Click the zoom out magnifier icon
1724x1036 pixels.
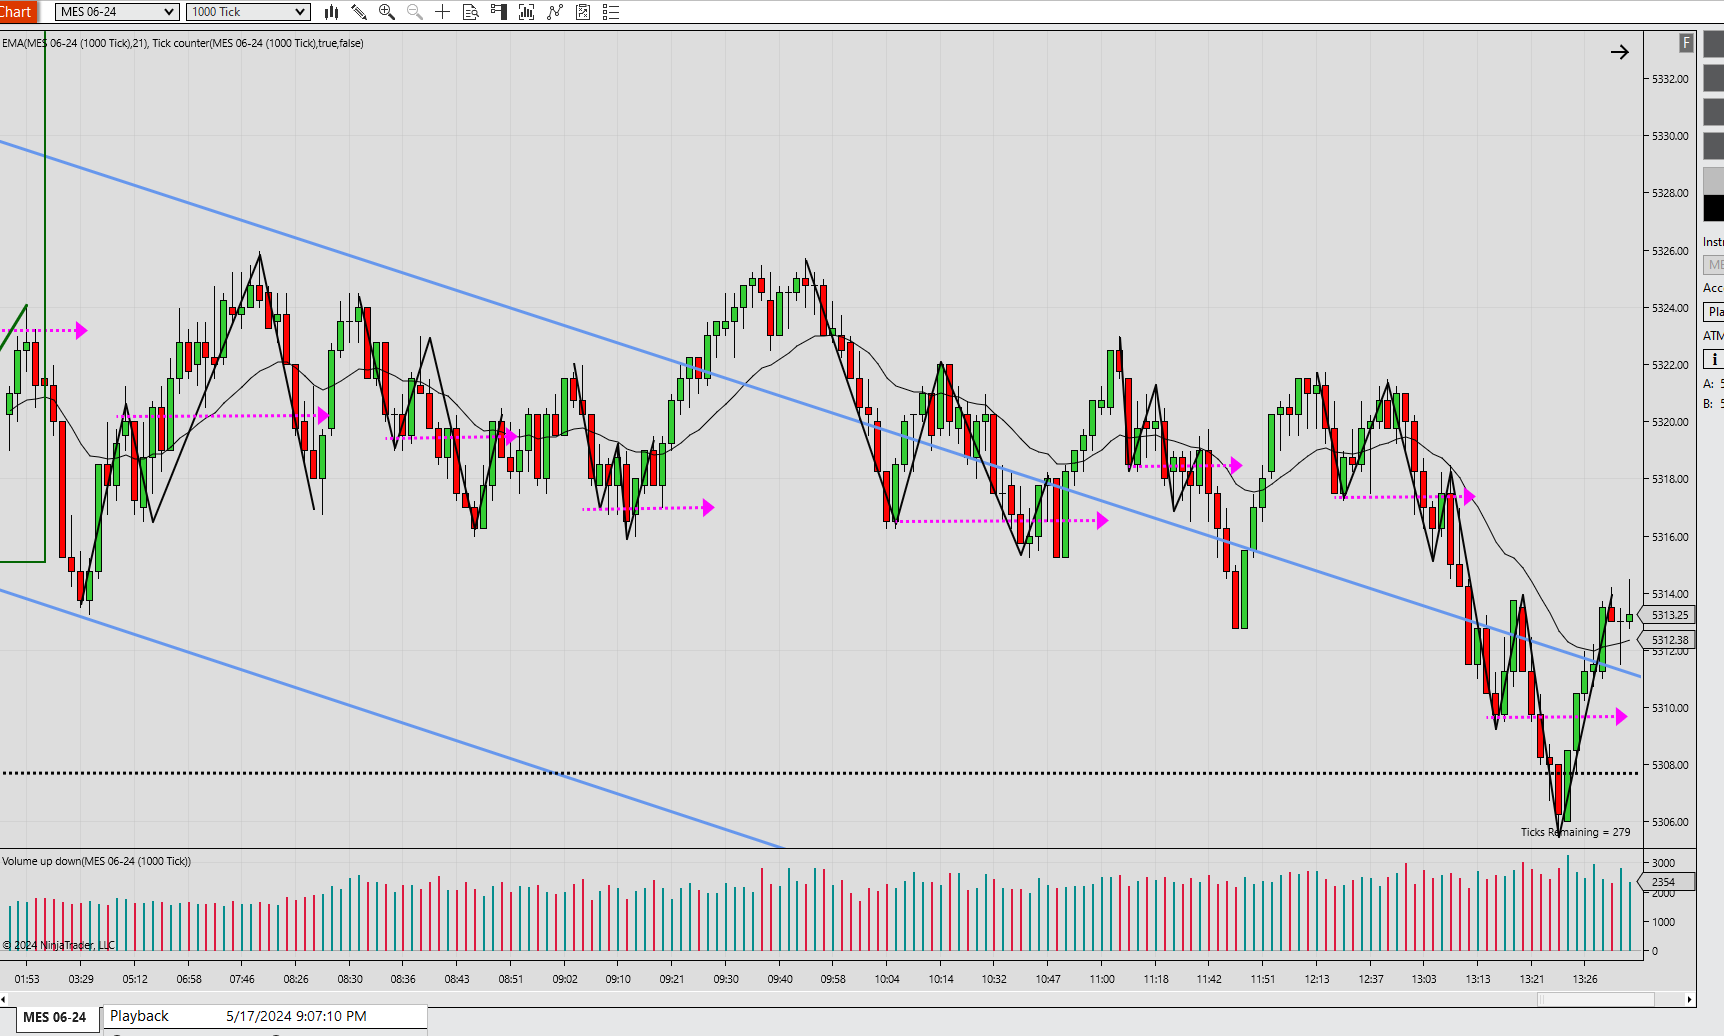point(415,12)
